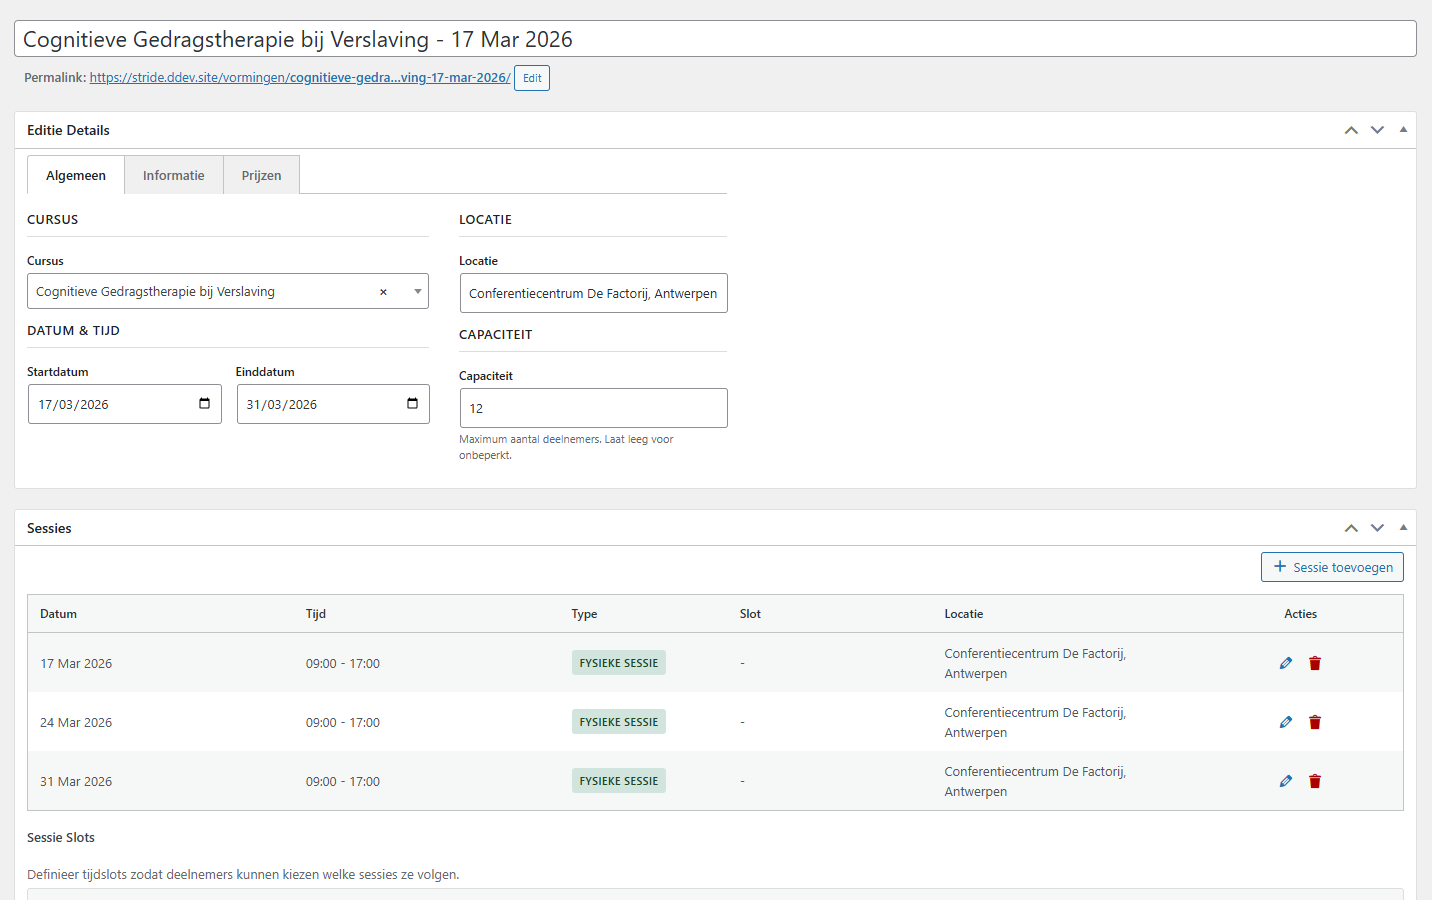Open the Startdatum calendar picker
The image size is (1432, 900).
point(204,404)
